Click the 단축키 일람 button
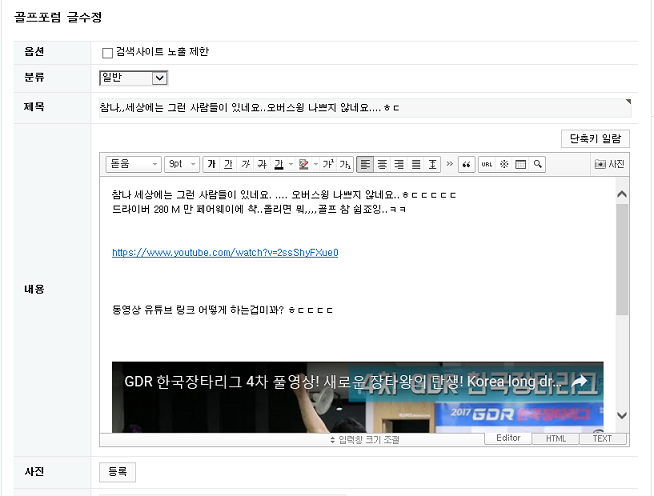654x496 pixels. point(595,139)
